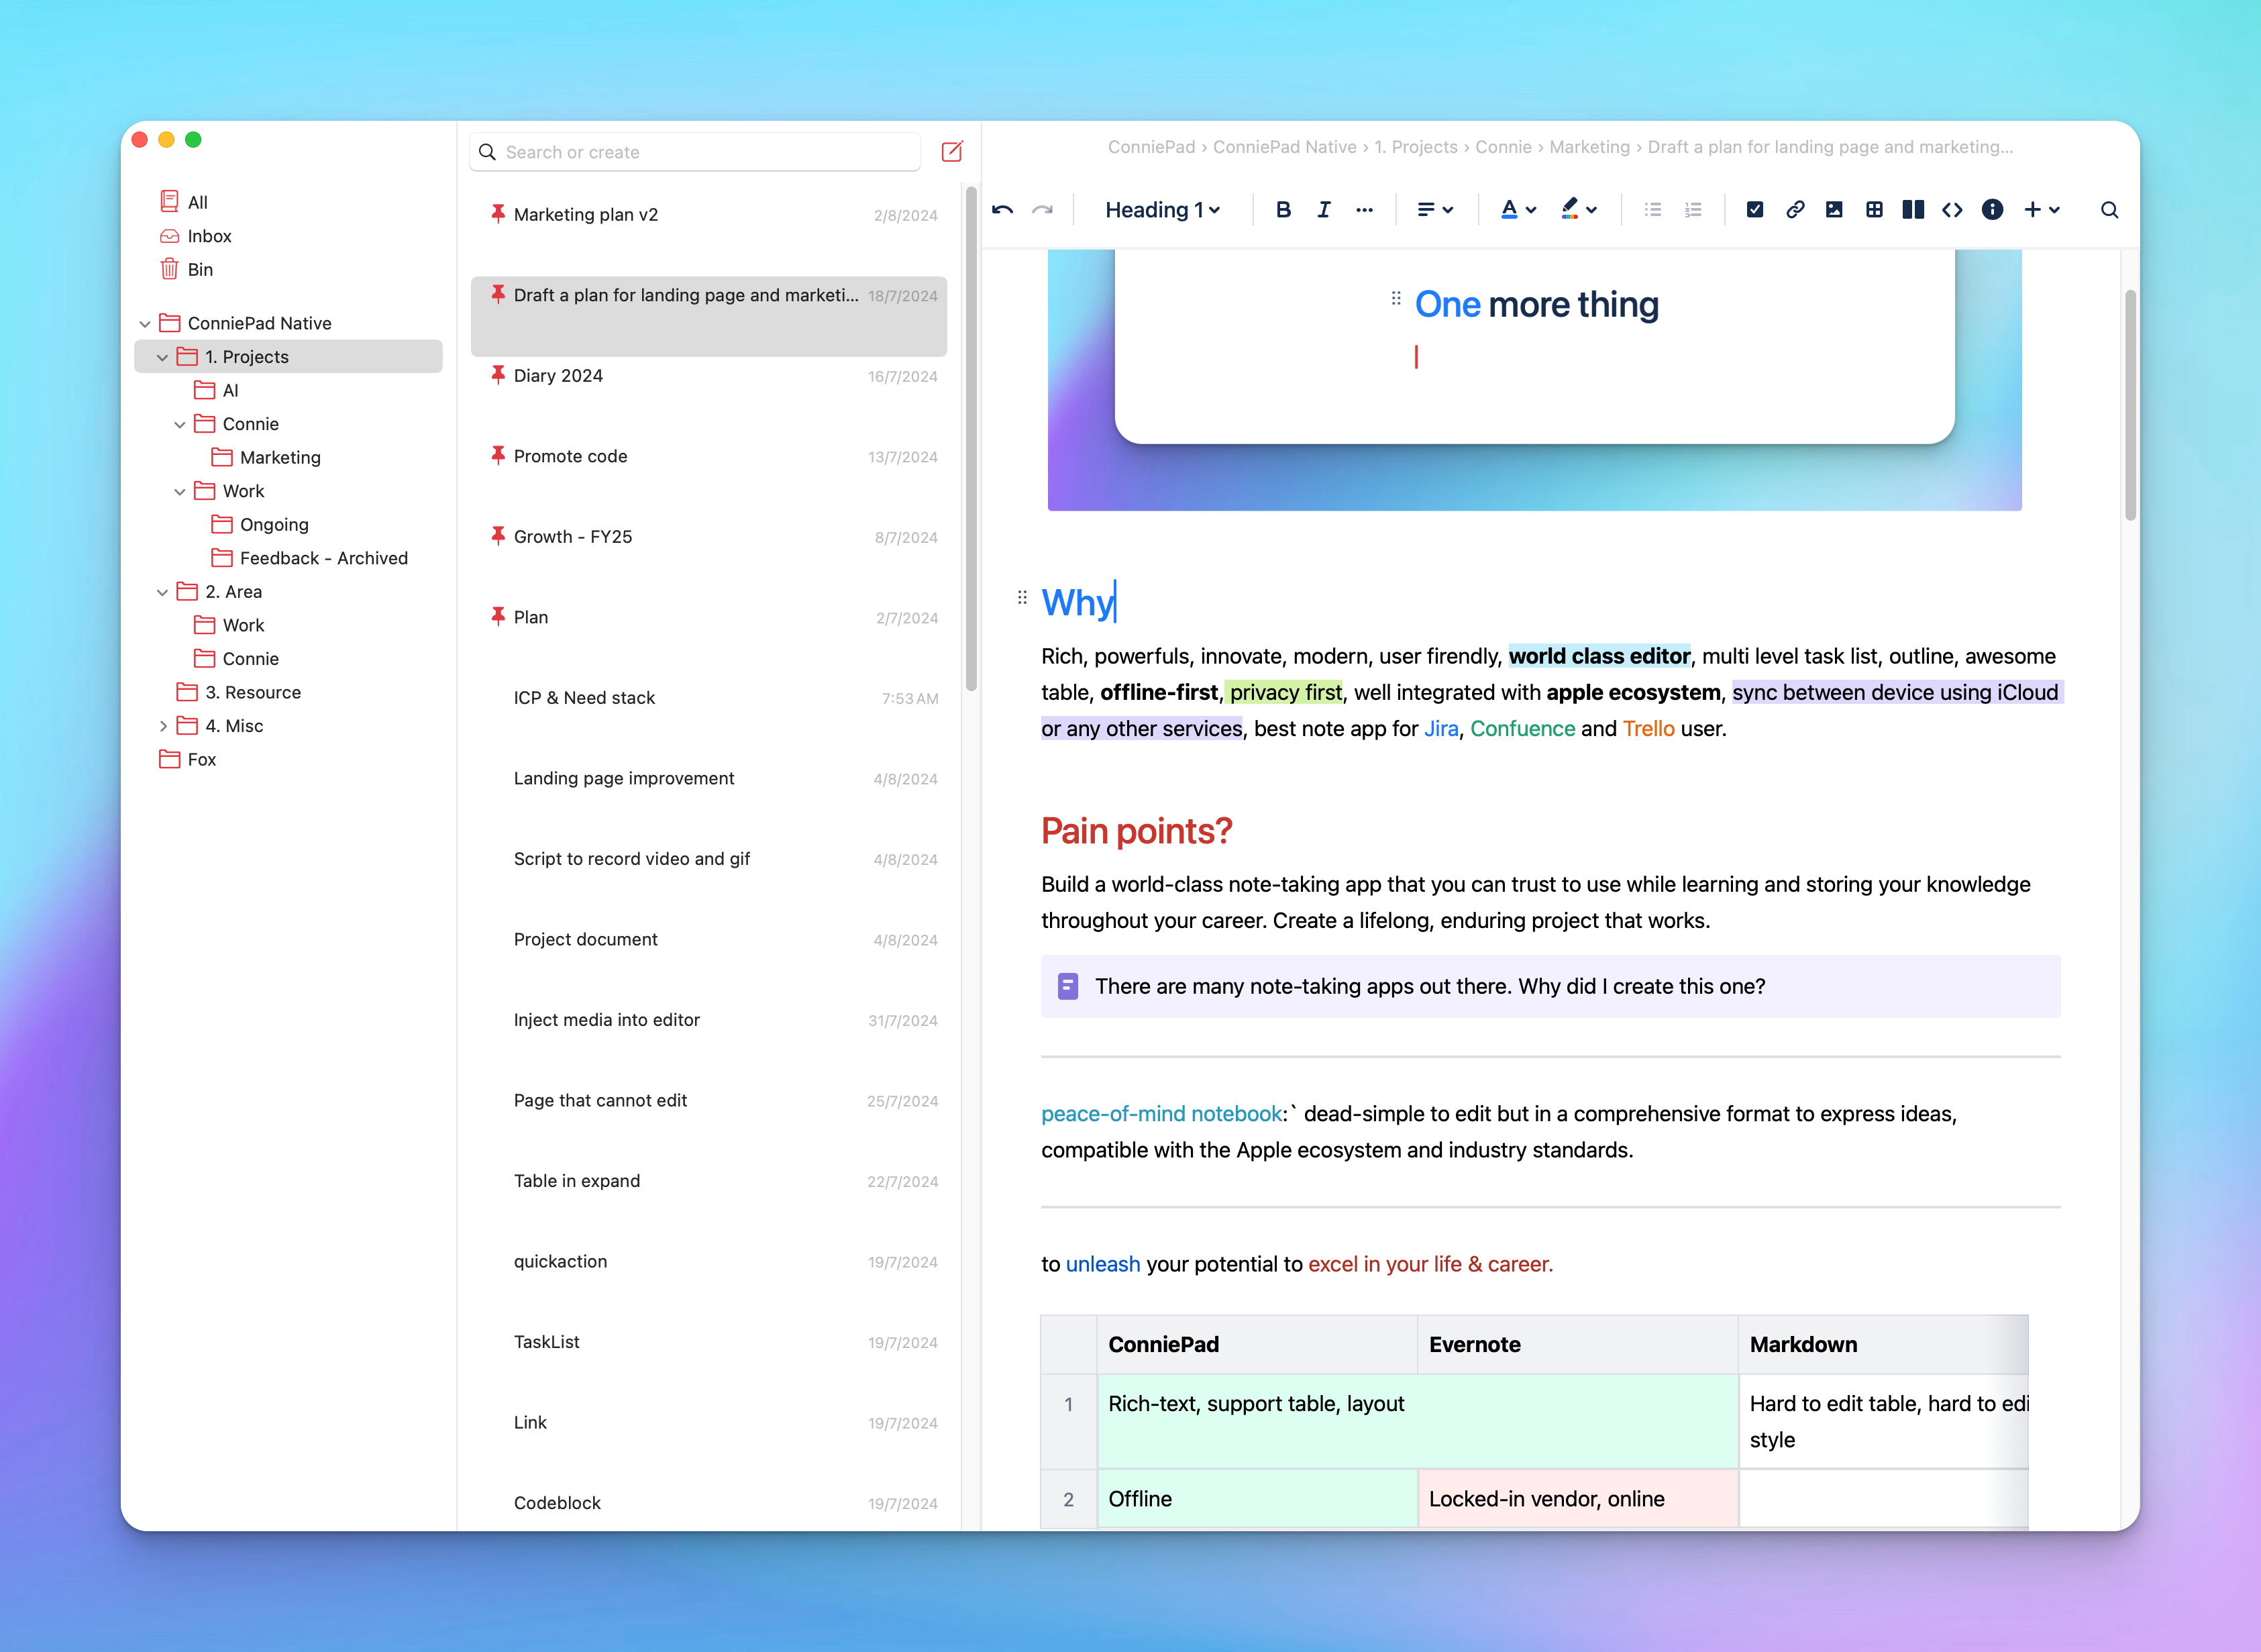Expand the 4. Misc folder
Viewport: 2261px width, 1652px height.
[x=163, y=727]
